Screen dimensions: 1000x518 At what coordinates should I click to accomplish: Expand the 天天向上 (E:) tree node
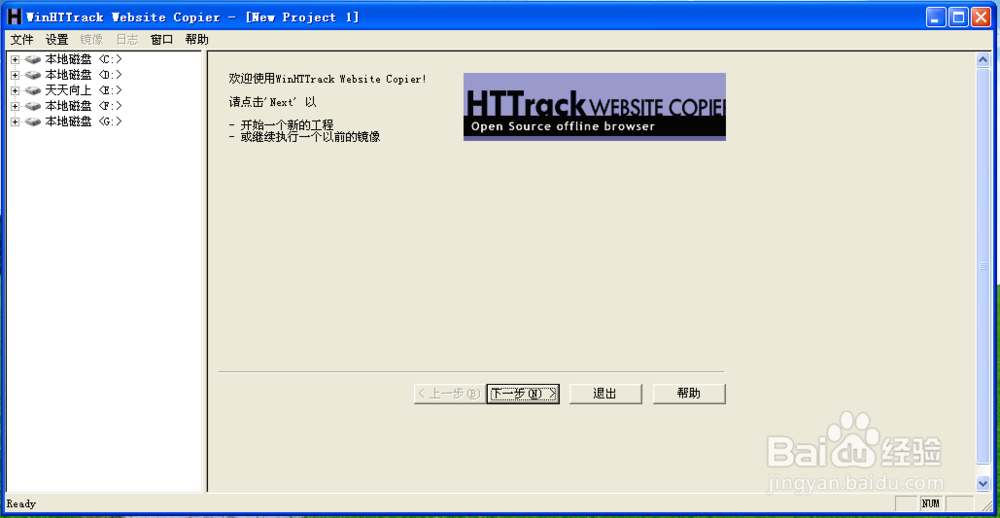tap(15, 91)
